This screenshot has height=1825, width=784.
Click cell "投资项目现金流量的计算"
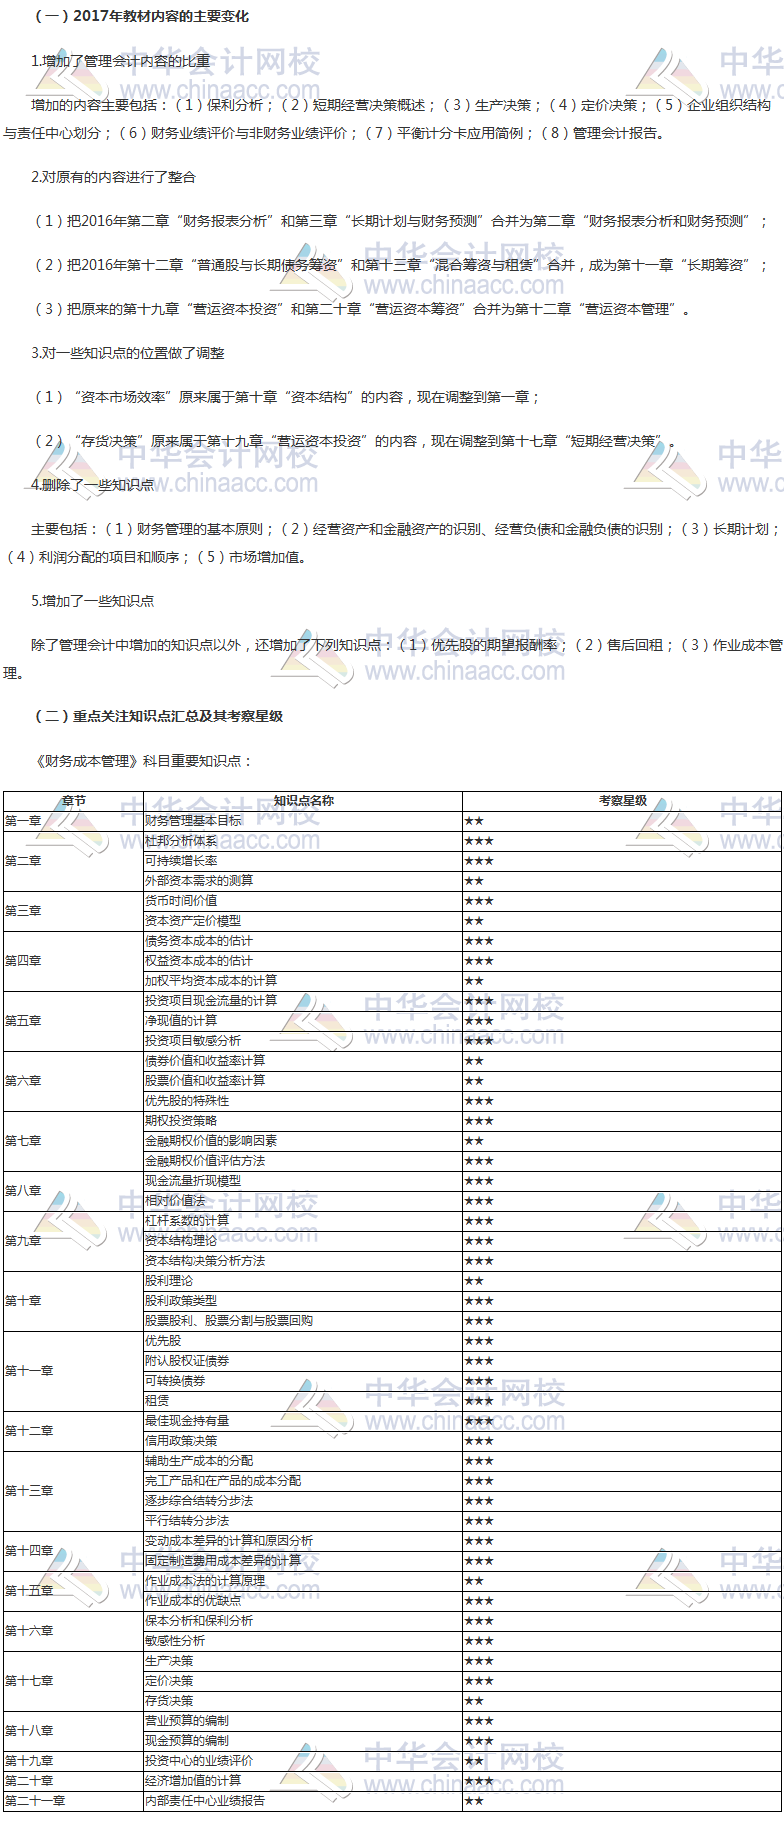click(303, 1001)
